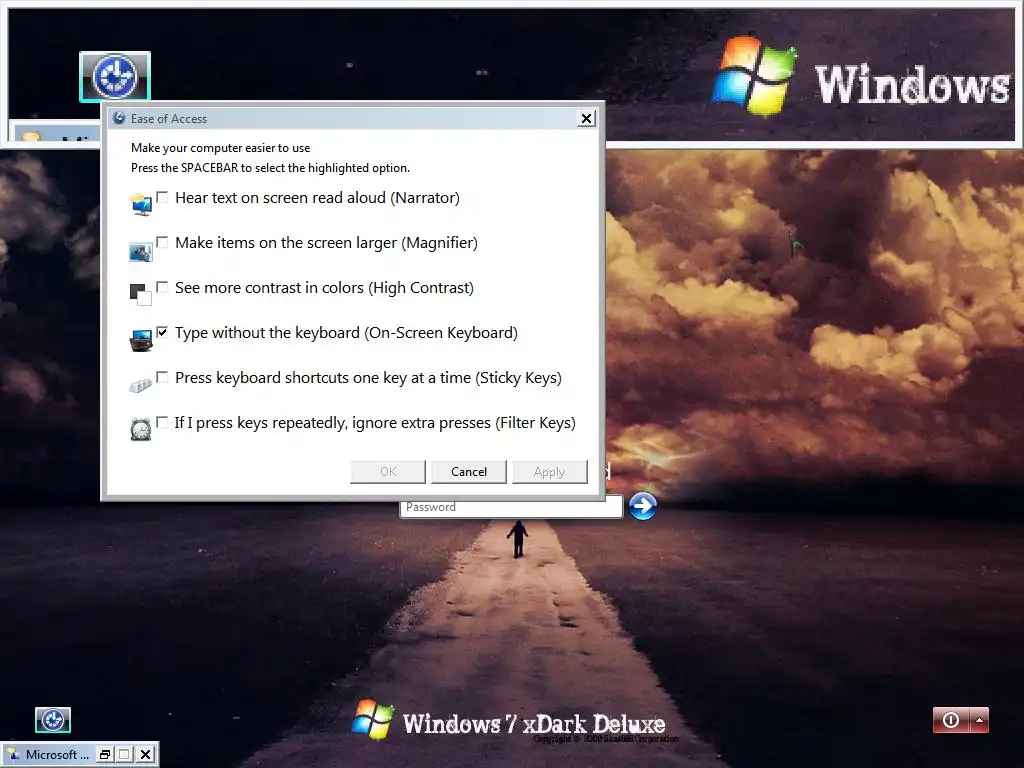Click Apply in the Ease of Access dialog
Image resolution: width=1024 pixels, height=768 pixels.
tap(549, 472)
